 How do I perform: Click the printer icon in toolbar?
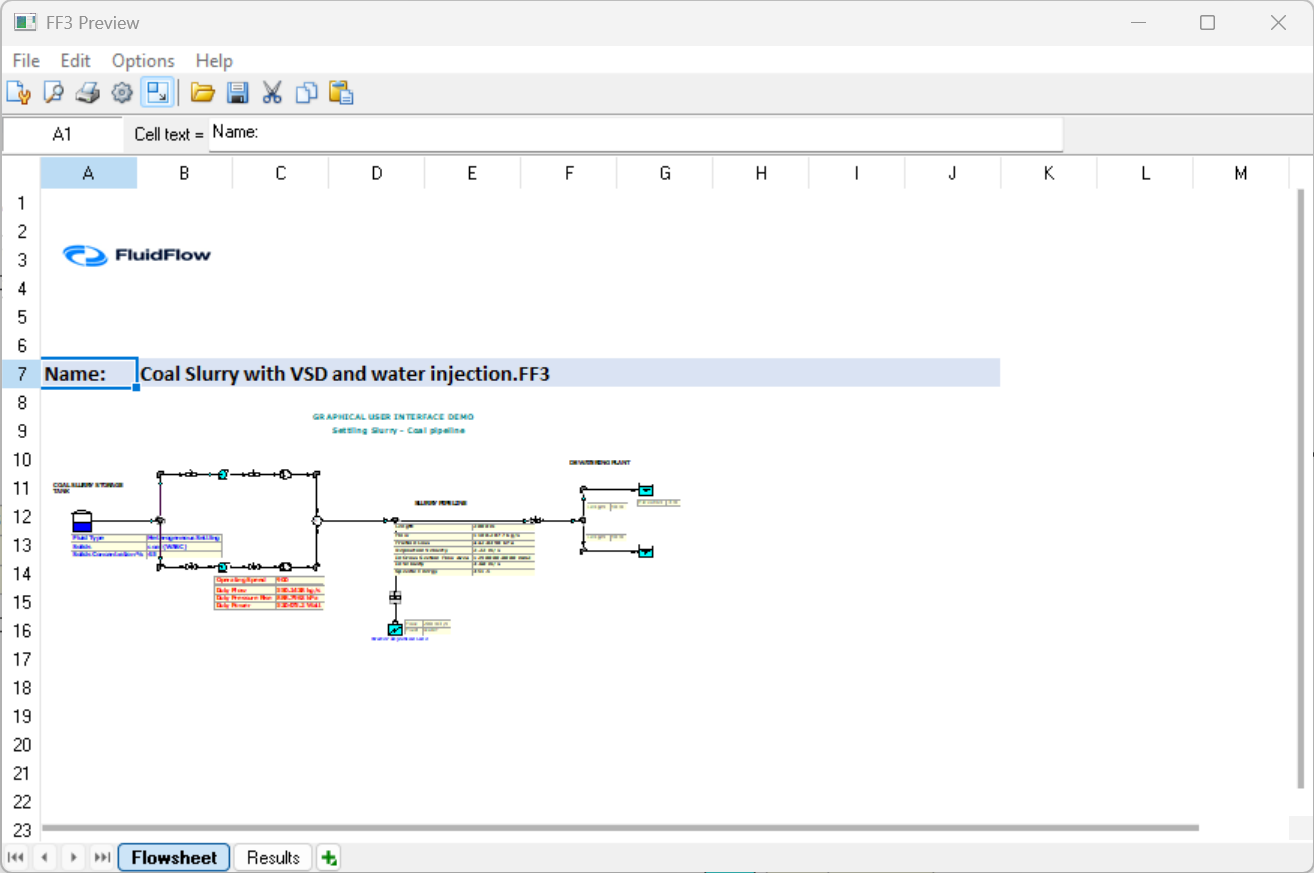(x=88, y=93)
